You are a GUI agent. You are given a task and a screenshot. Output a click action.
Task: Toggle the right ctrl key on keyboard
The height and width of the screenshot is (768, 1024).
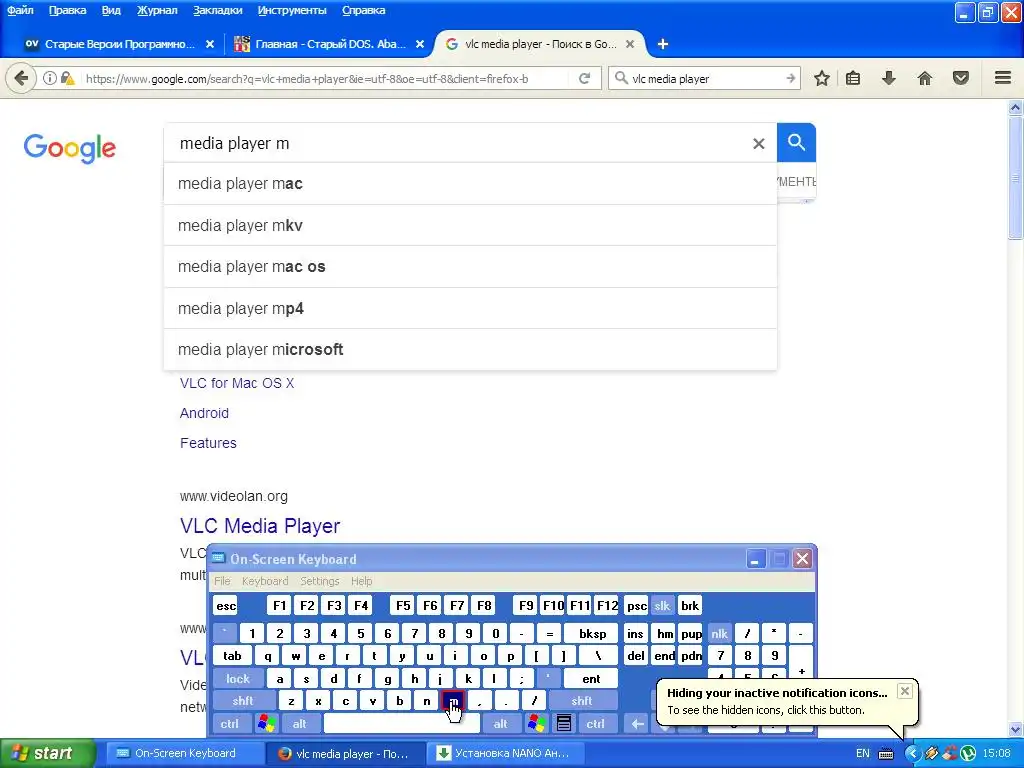(595, 724)
